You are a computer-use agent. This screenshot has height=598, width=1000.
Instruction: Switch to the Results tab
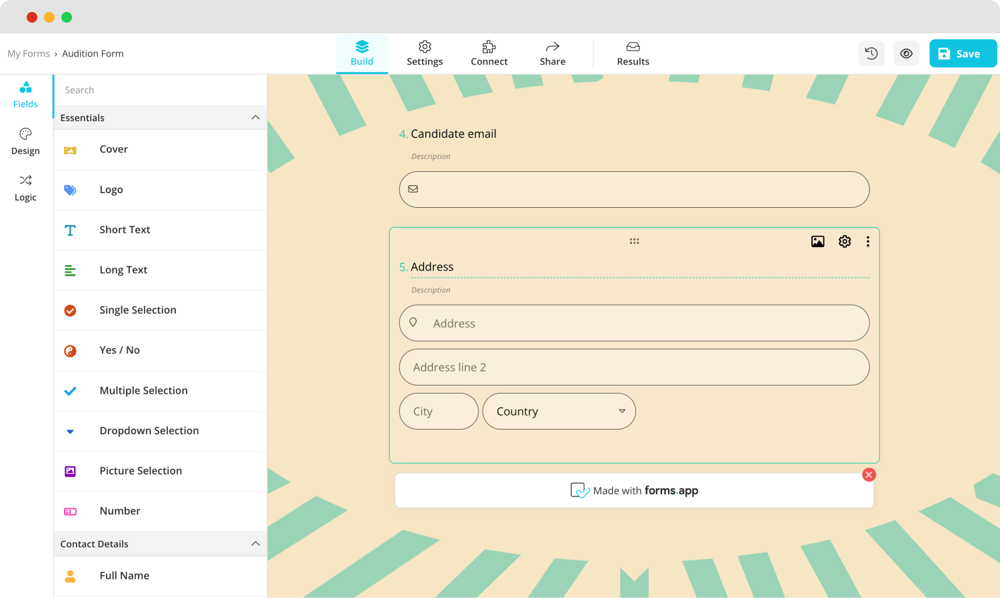pyautogui.click(x=632, y=53)
